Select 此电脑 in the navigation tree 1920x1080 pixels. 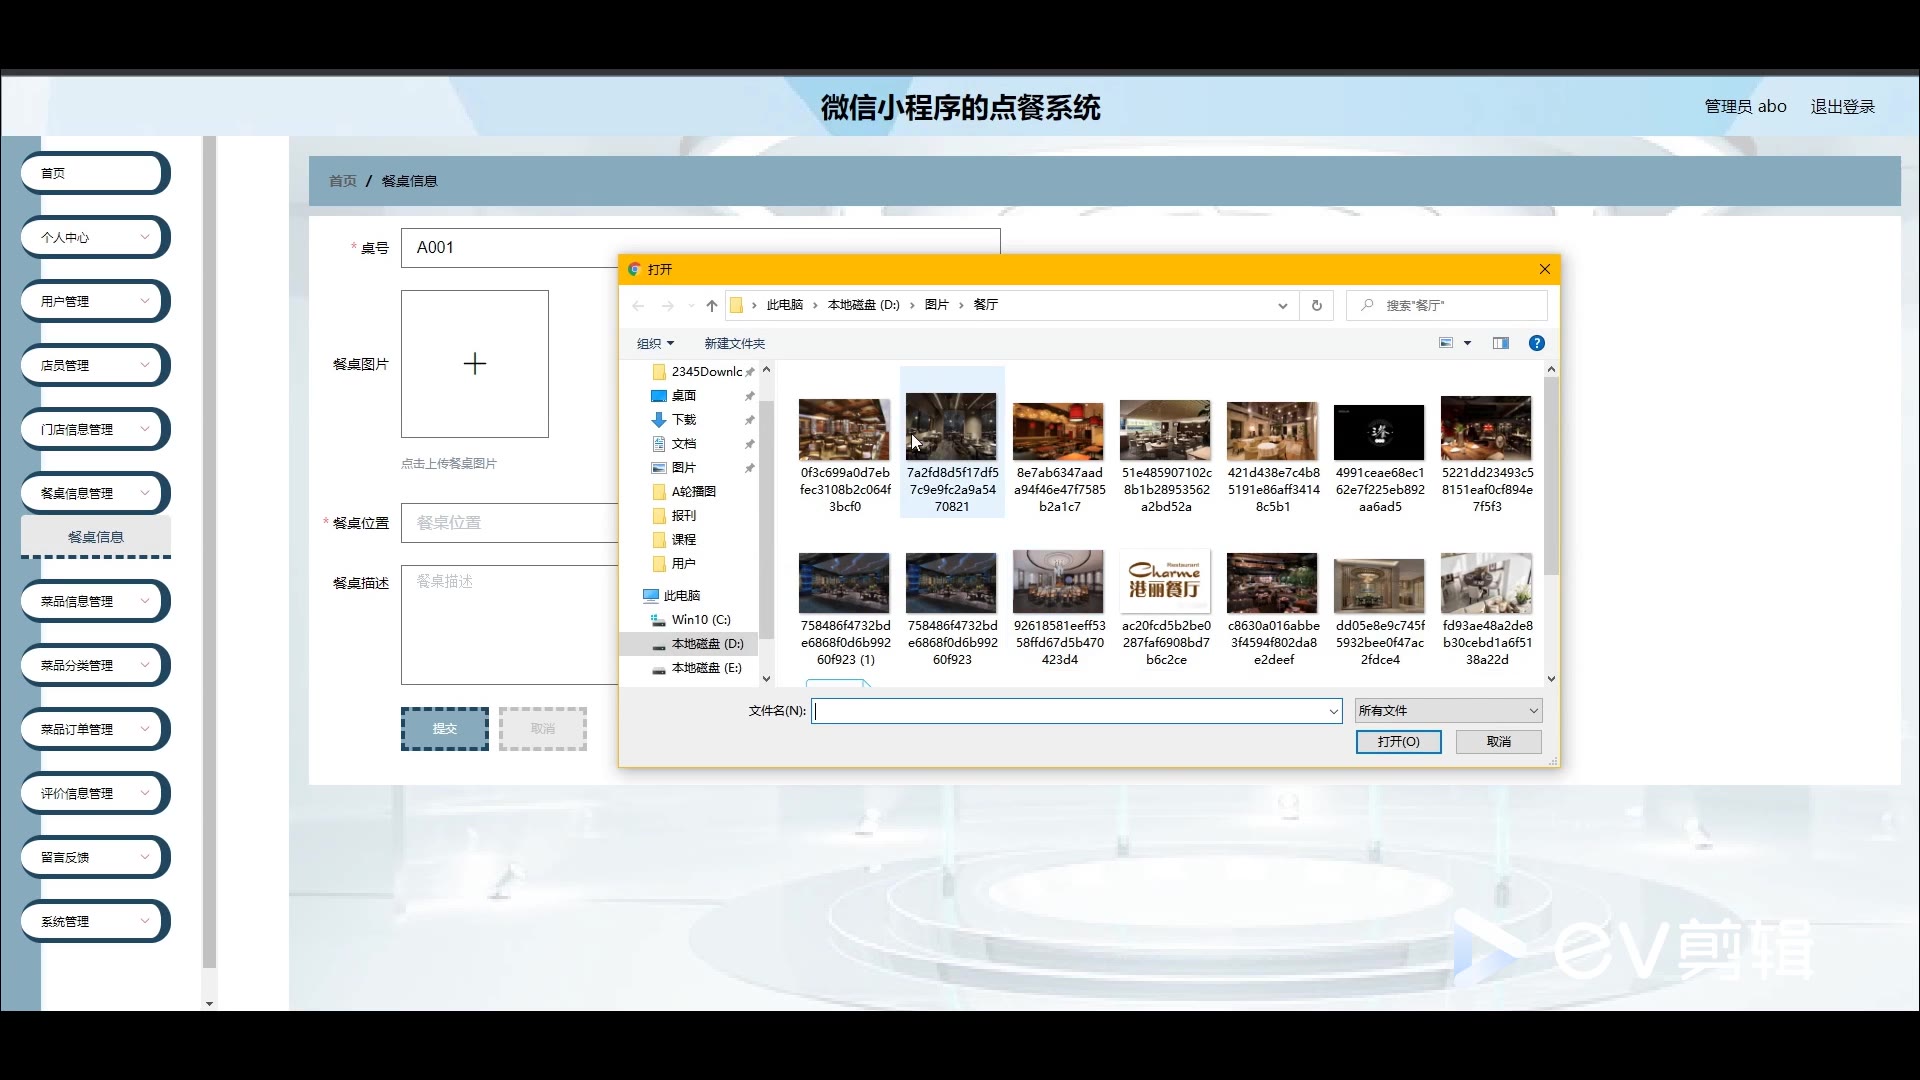(682, 596)
